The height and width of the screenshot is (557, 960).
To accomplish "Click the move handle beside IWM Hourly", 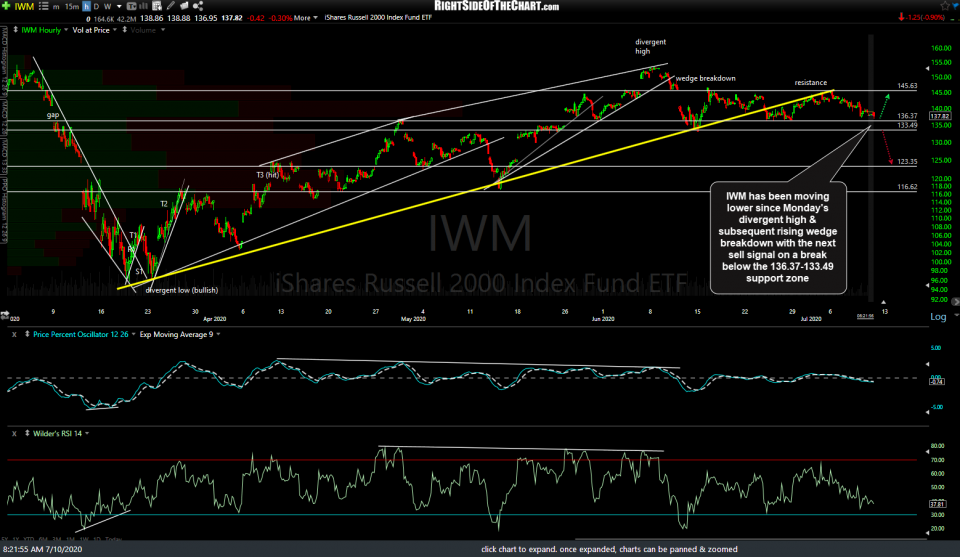I will [15, 30].
